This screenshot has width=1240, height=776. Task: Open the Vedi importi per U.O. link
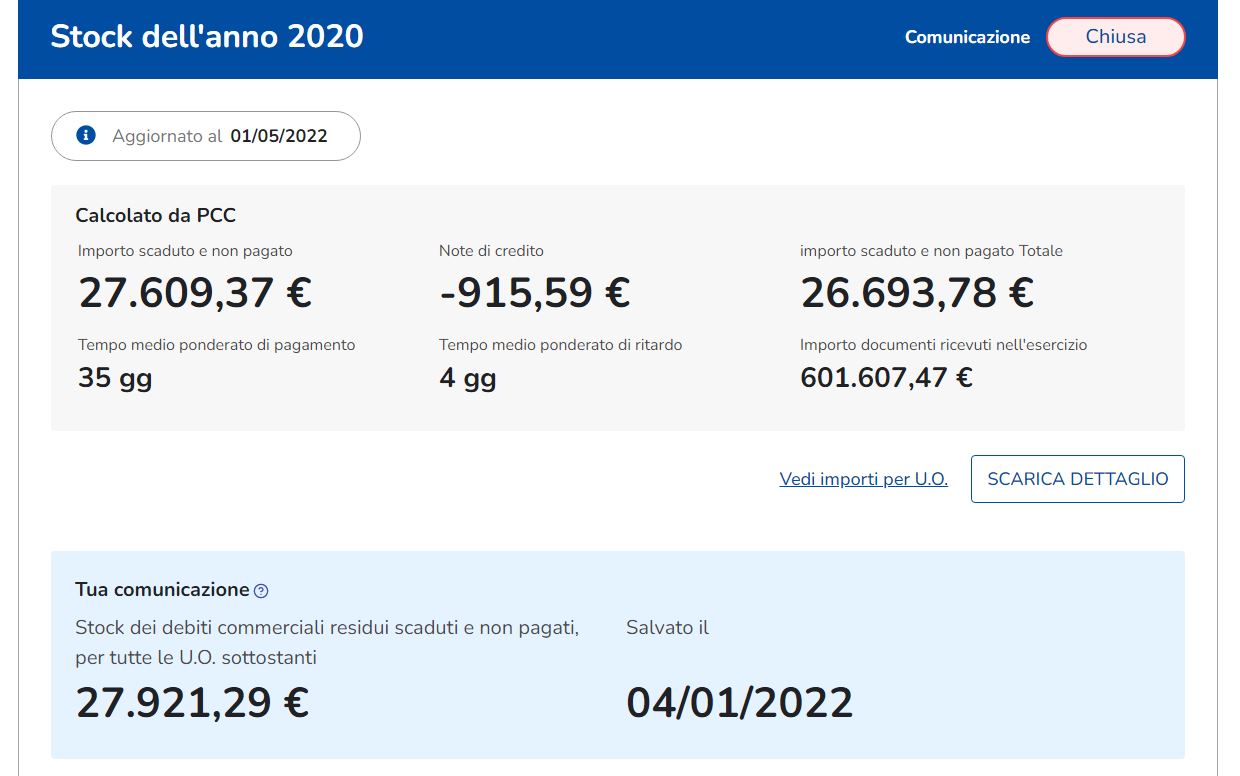tap(863, 479)
